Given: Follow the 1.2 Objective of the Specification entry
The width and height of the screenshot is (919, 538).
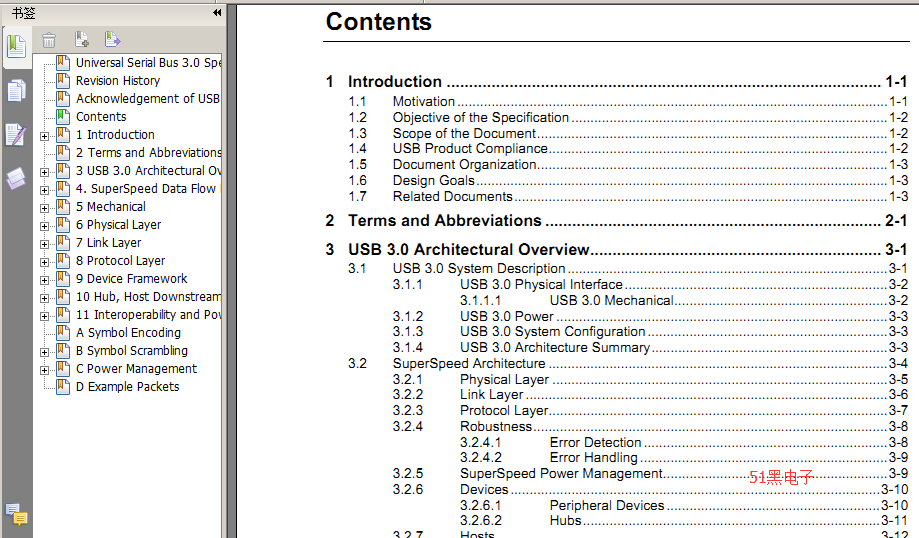Looking at the screenshot, I should [x=628, y=117].
